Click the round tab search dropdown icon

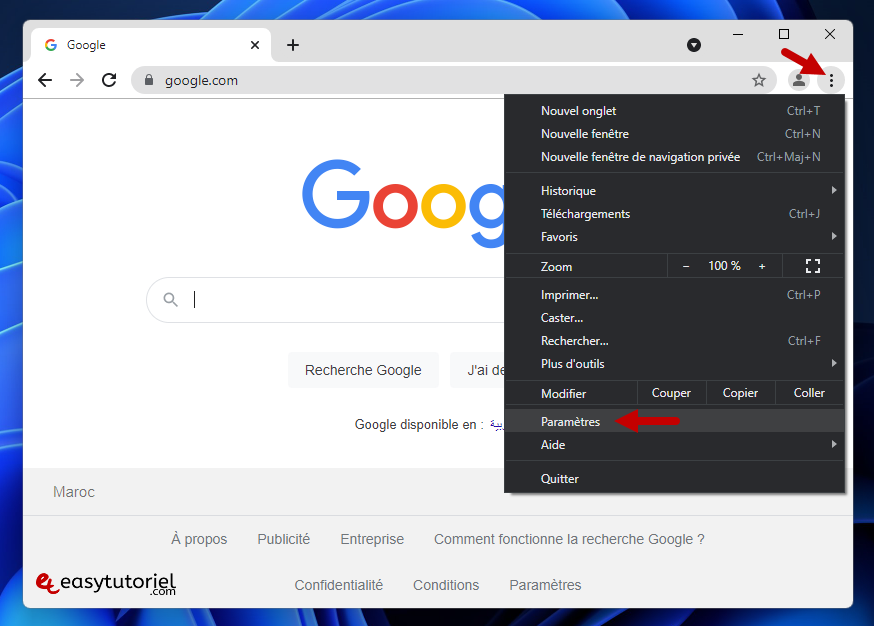coord(694,45)
